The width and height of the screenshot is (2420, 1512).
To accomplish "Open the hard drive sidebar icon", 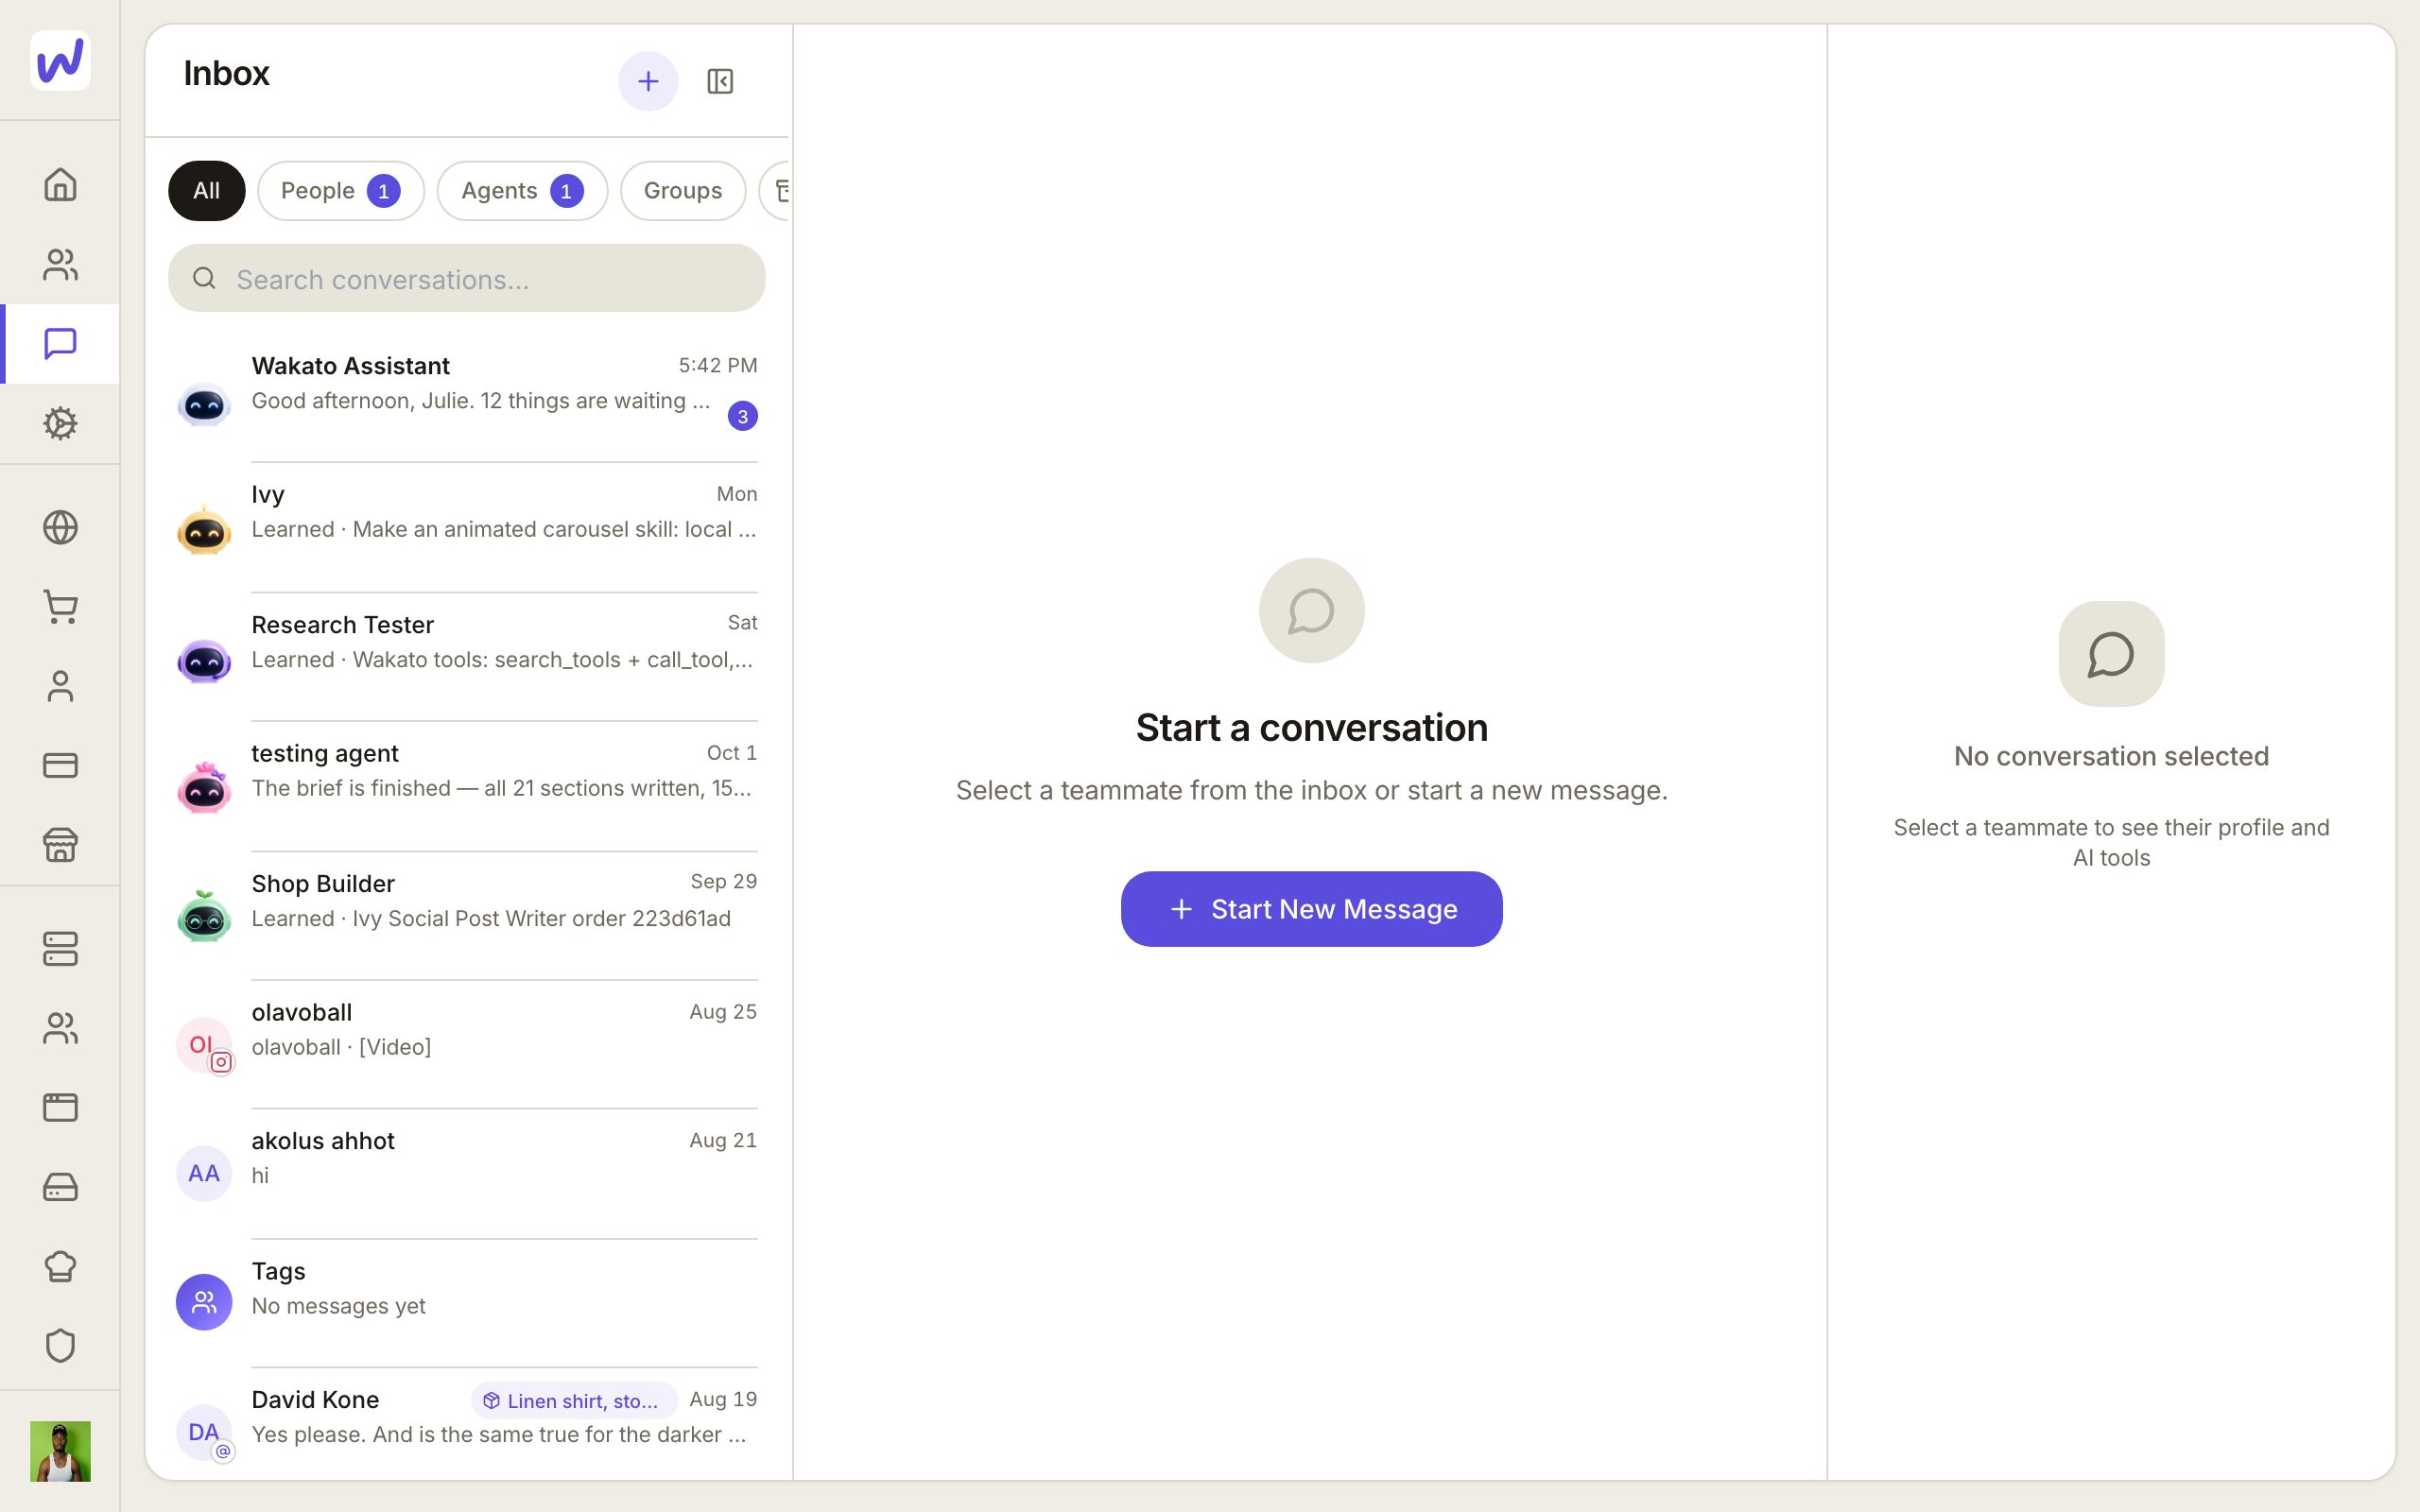I will tap(60, 1187).
